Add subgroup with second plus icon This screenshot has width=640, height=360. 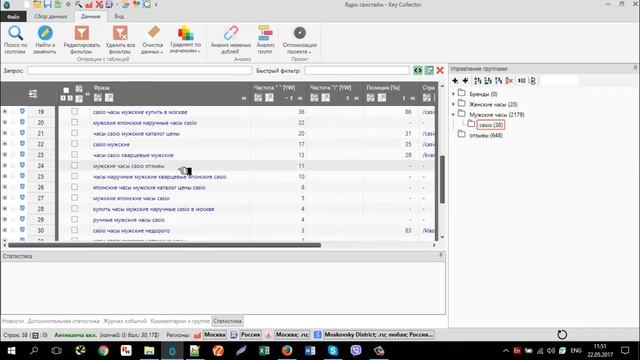465,81
